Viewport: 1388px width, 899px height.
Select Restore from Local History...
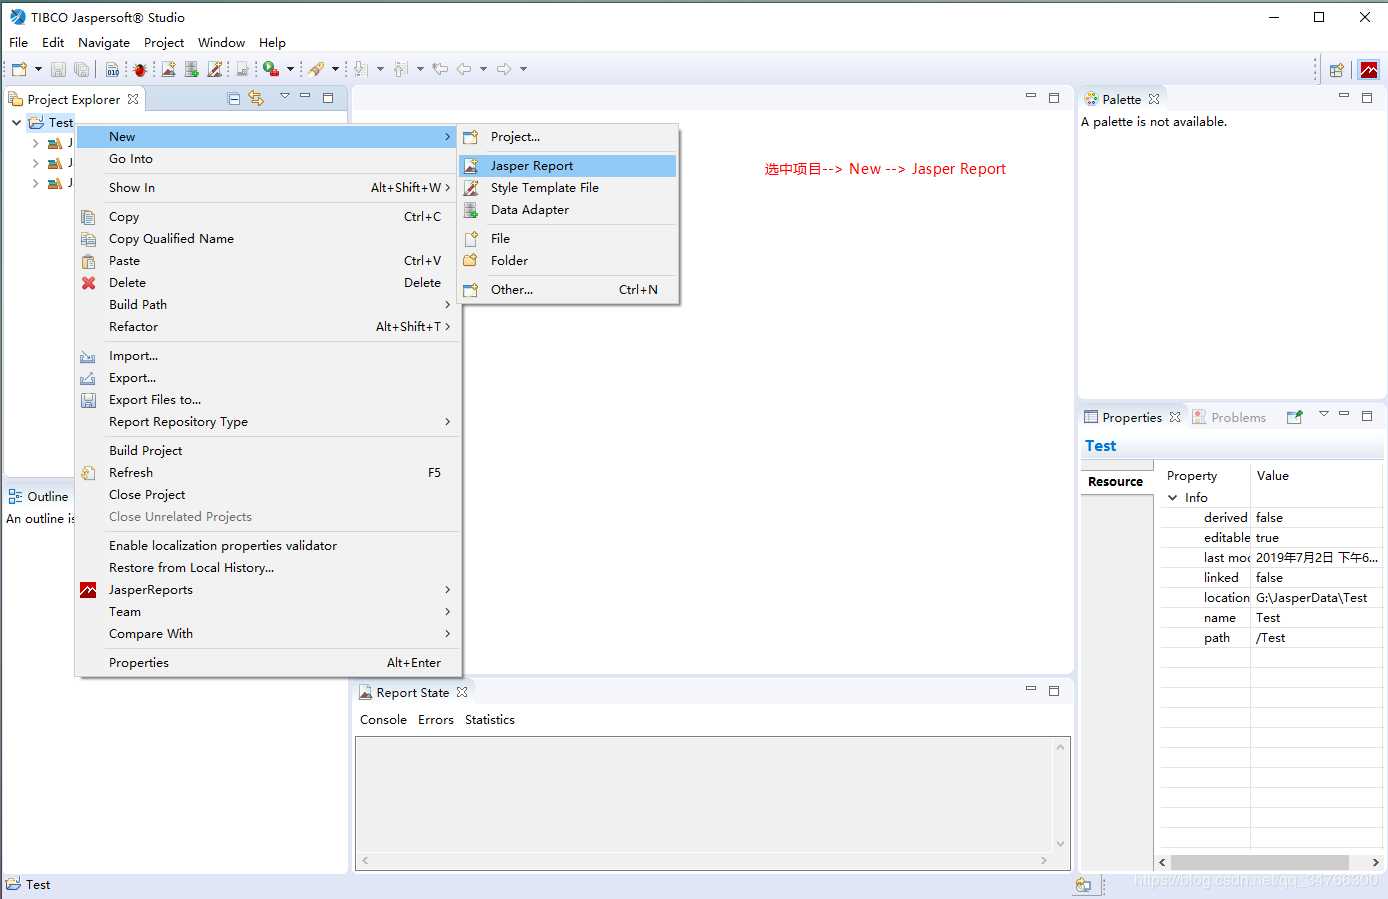268,567
